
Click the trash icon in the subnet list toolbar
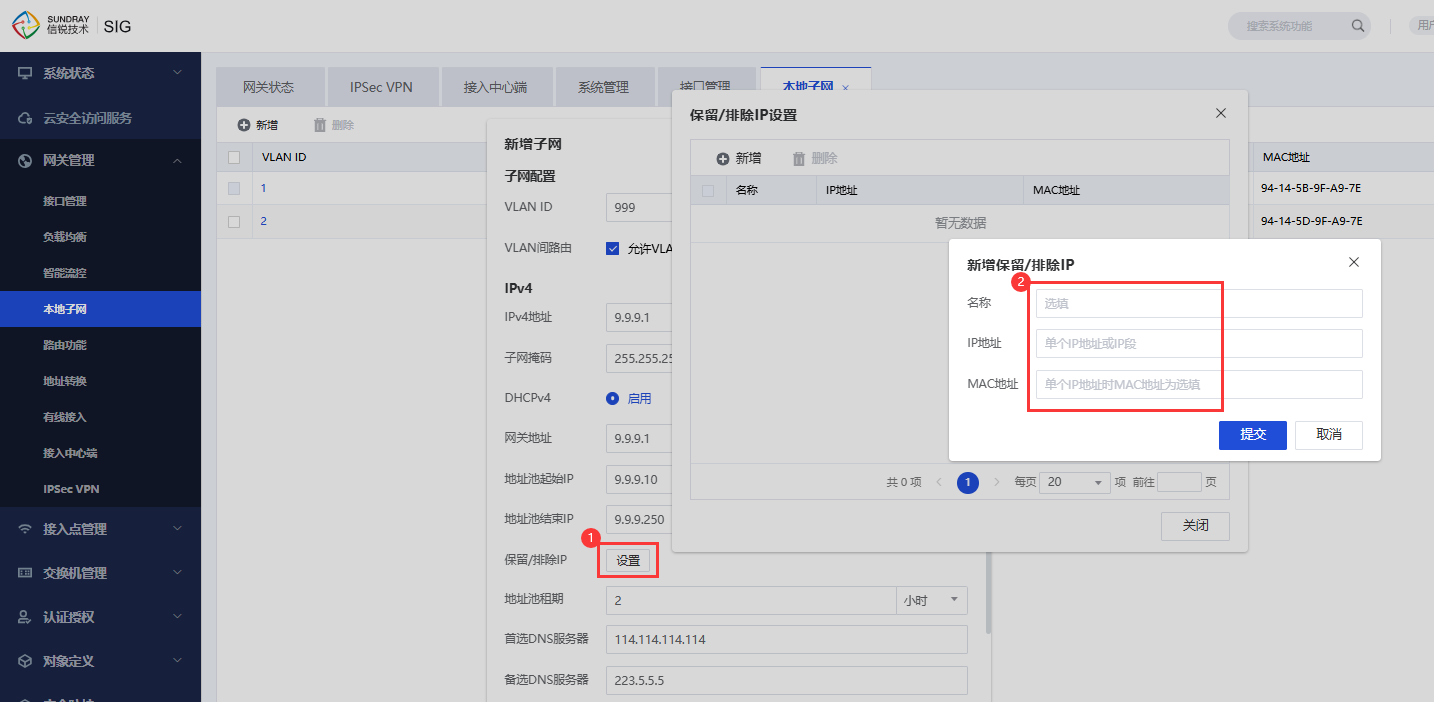tap(320, 125)
